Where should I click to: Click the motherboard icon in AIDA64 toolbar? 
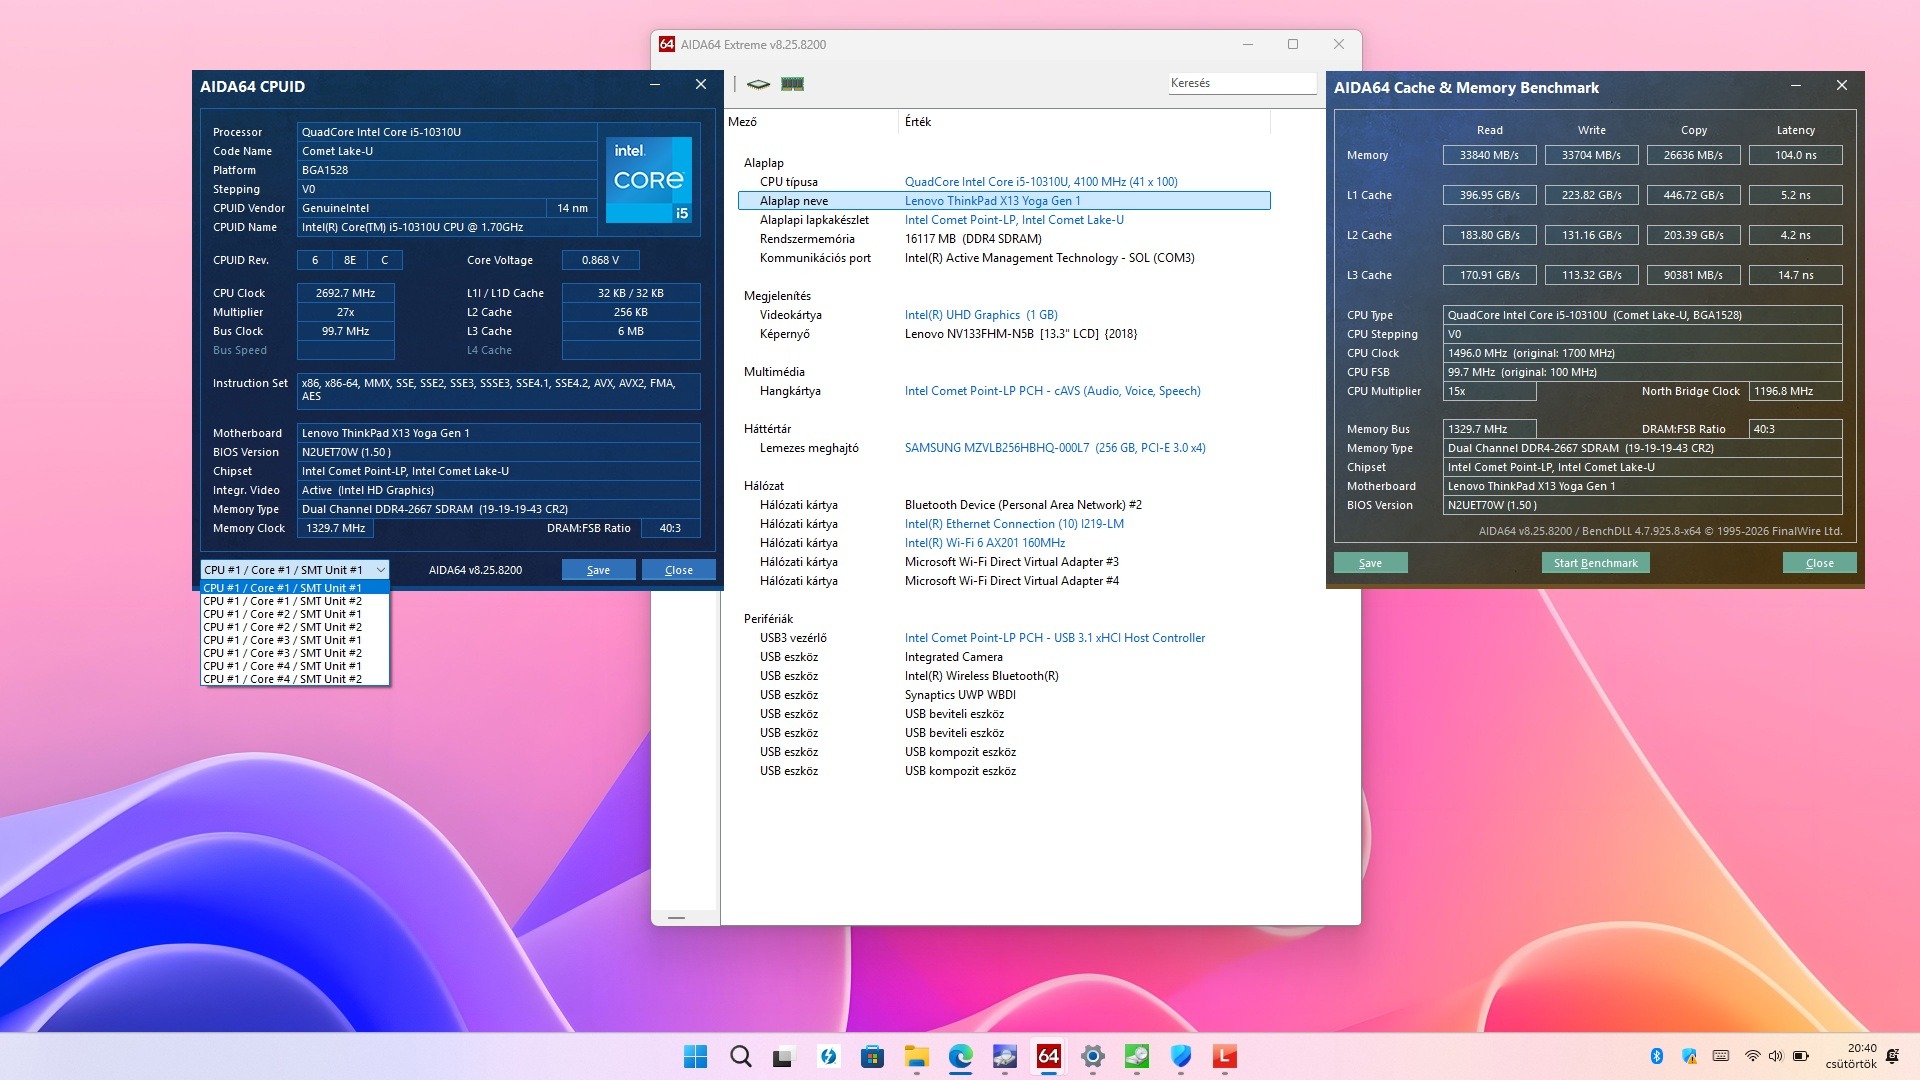click(758, 84)
